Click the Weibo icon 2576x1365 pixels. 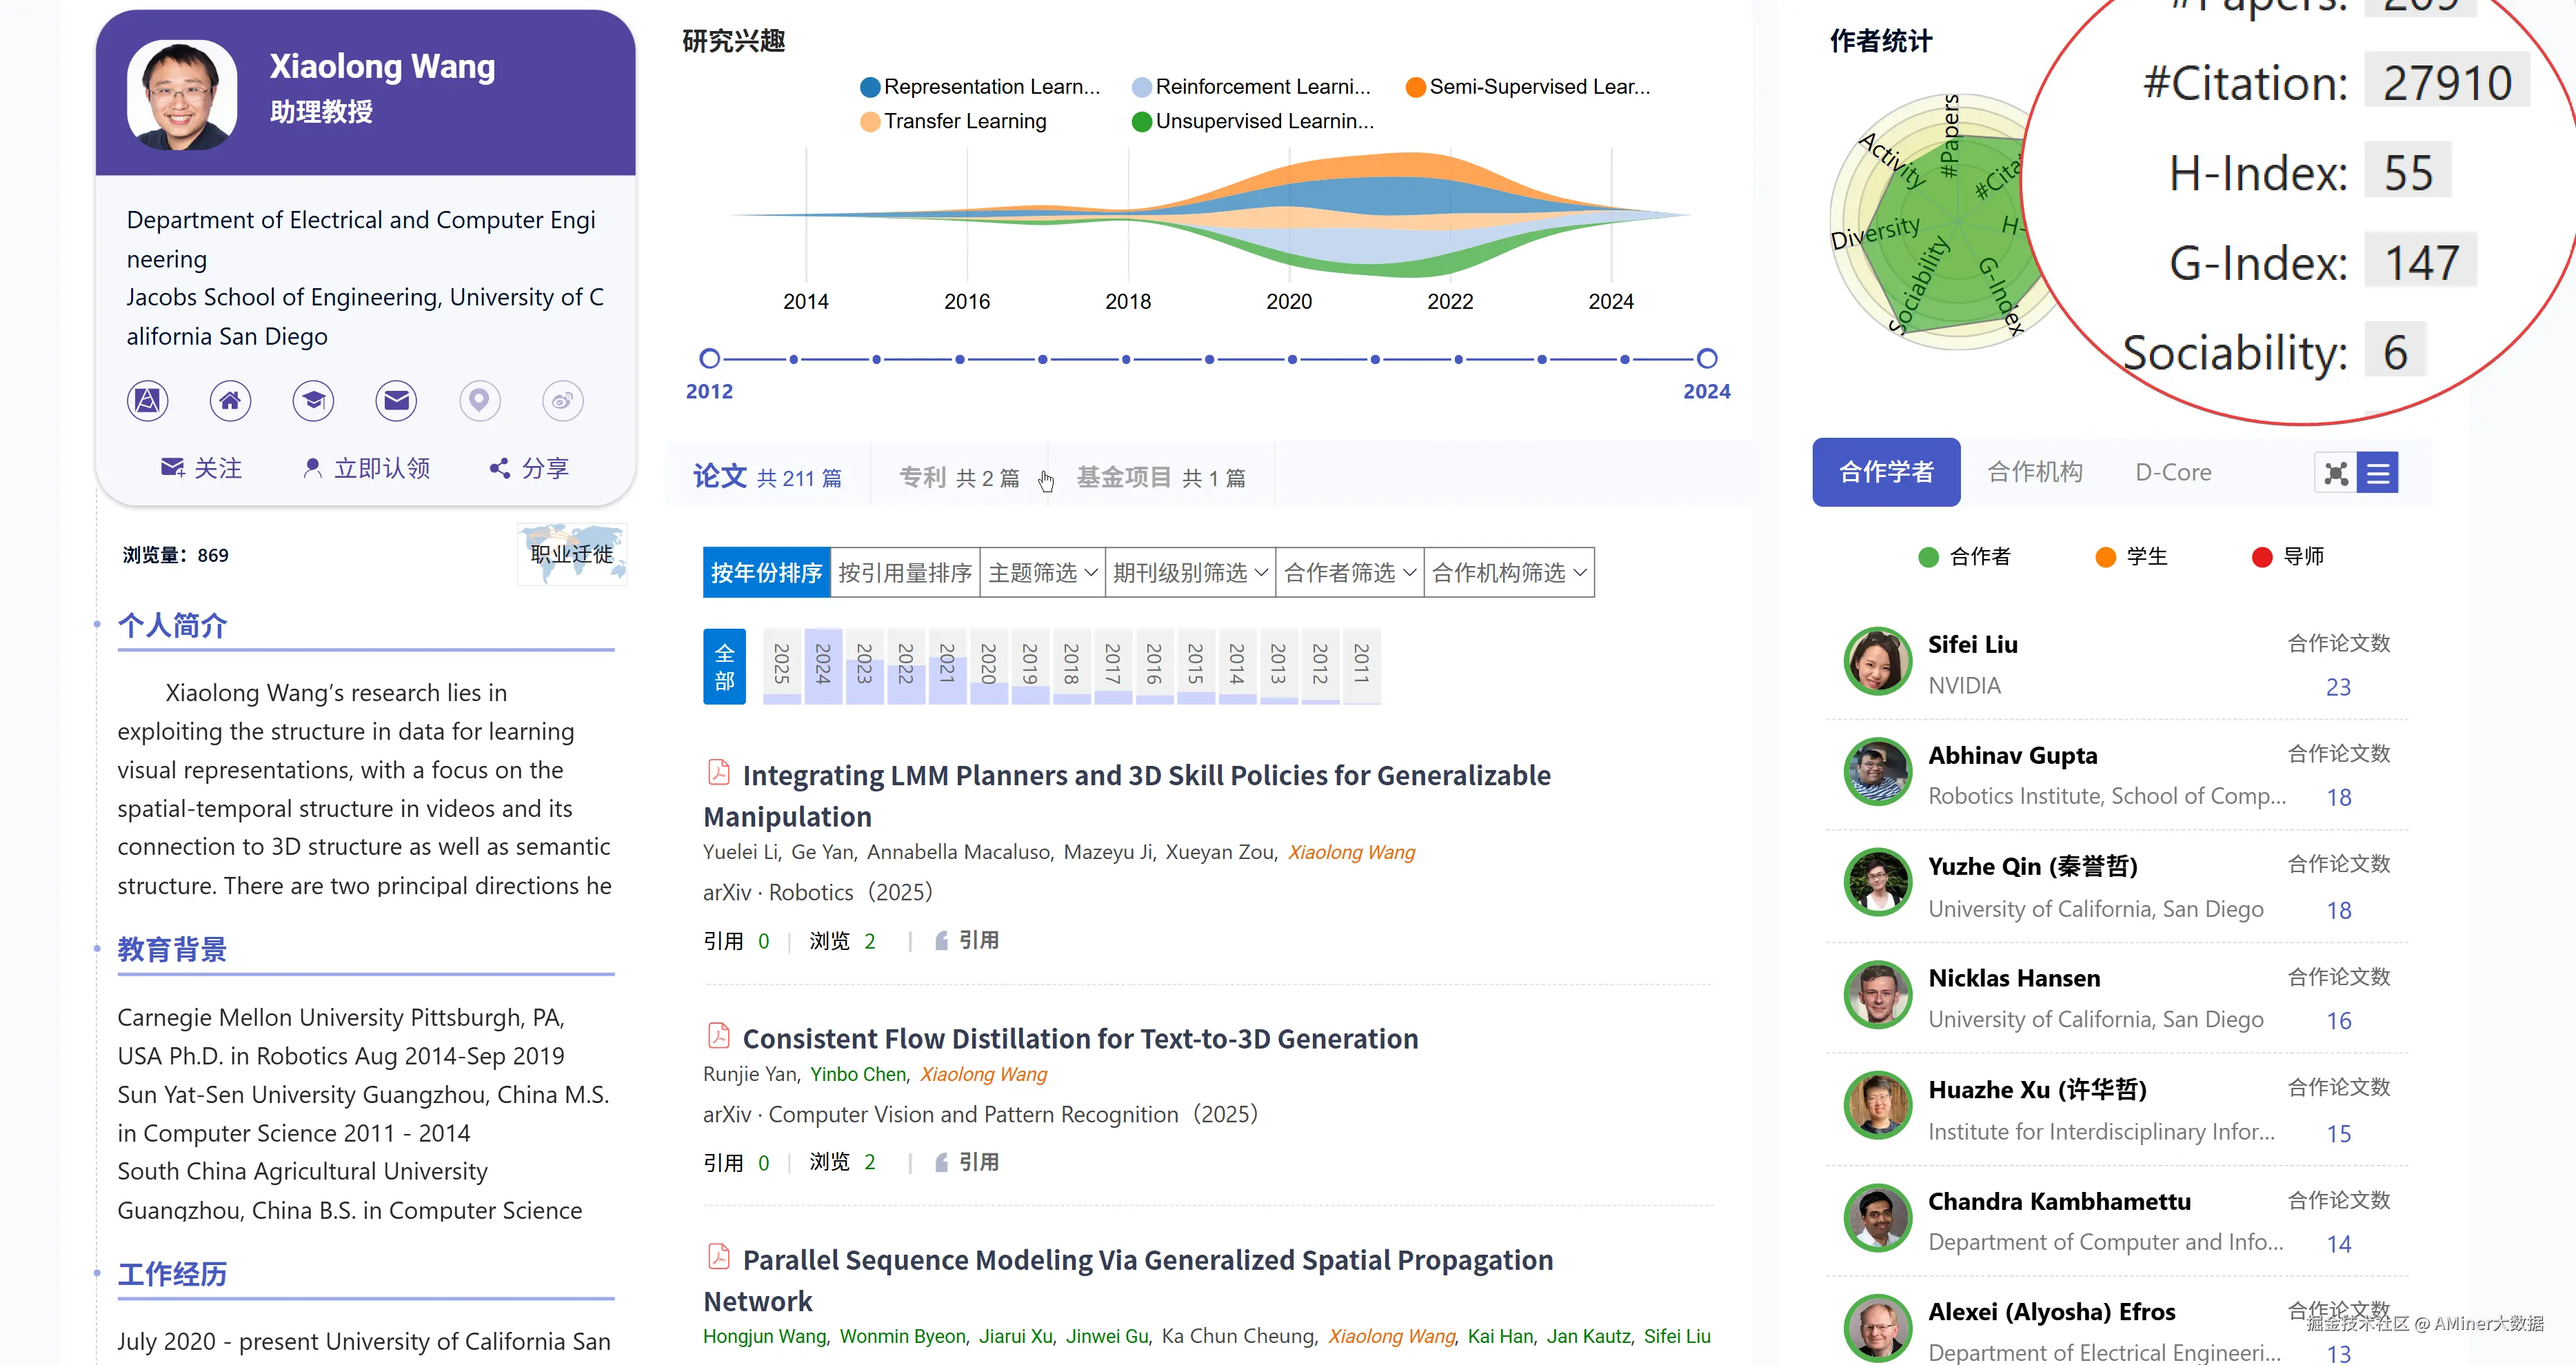(562, 401)
